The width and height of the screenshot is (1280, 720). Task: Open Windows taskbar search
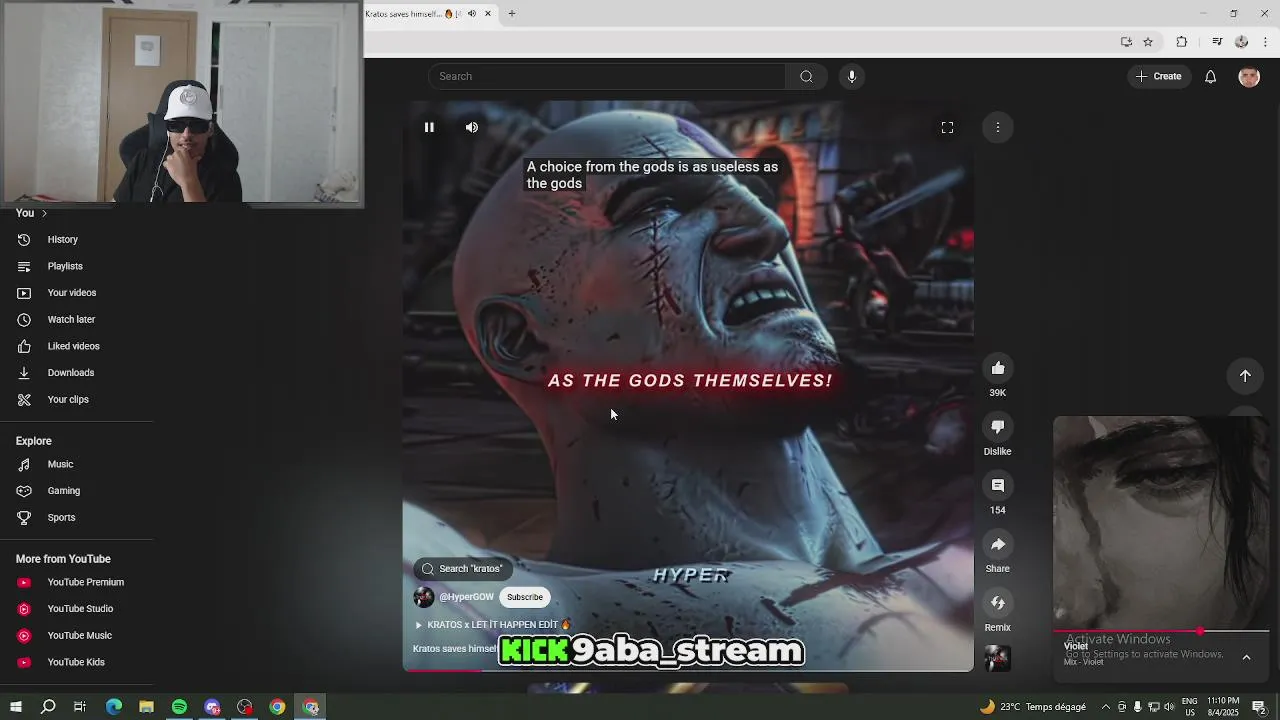tap(48, 707)
